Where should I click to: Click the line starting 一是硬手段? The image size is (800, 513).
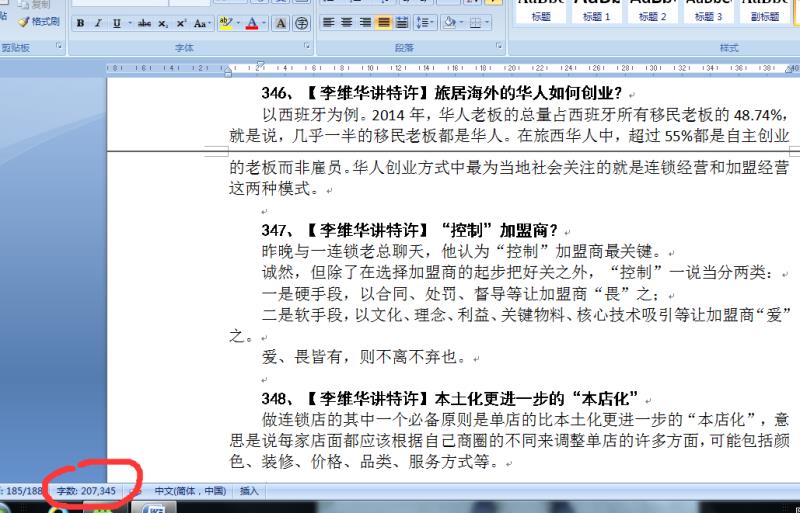pyautogui.click(x=461, y=294)
